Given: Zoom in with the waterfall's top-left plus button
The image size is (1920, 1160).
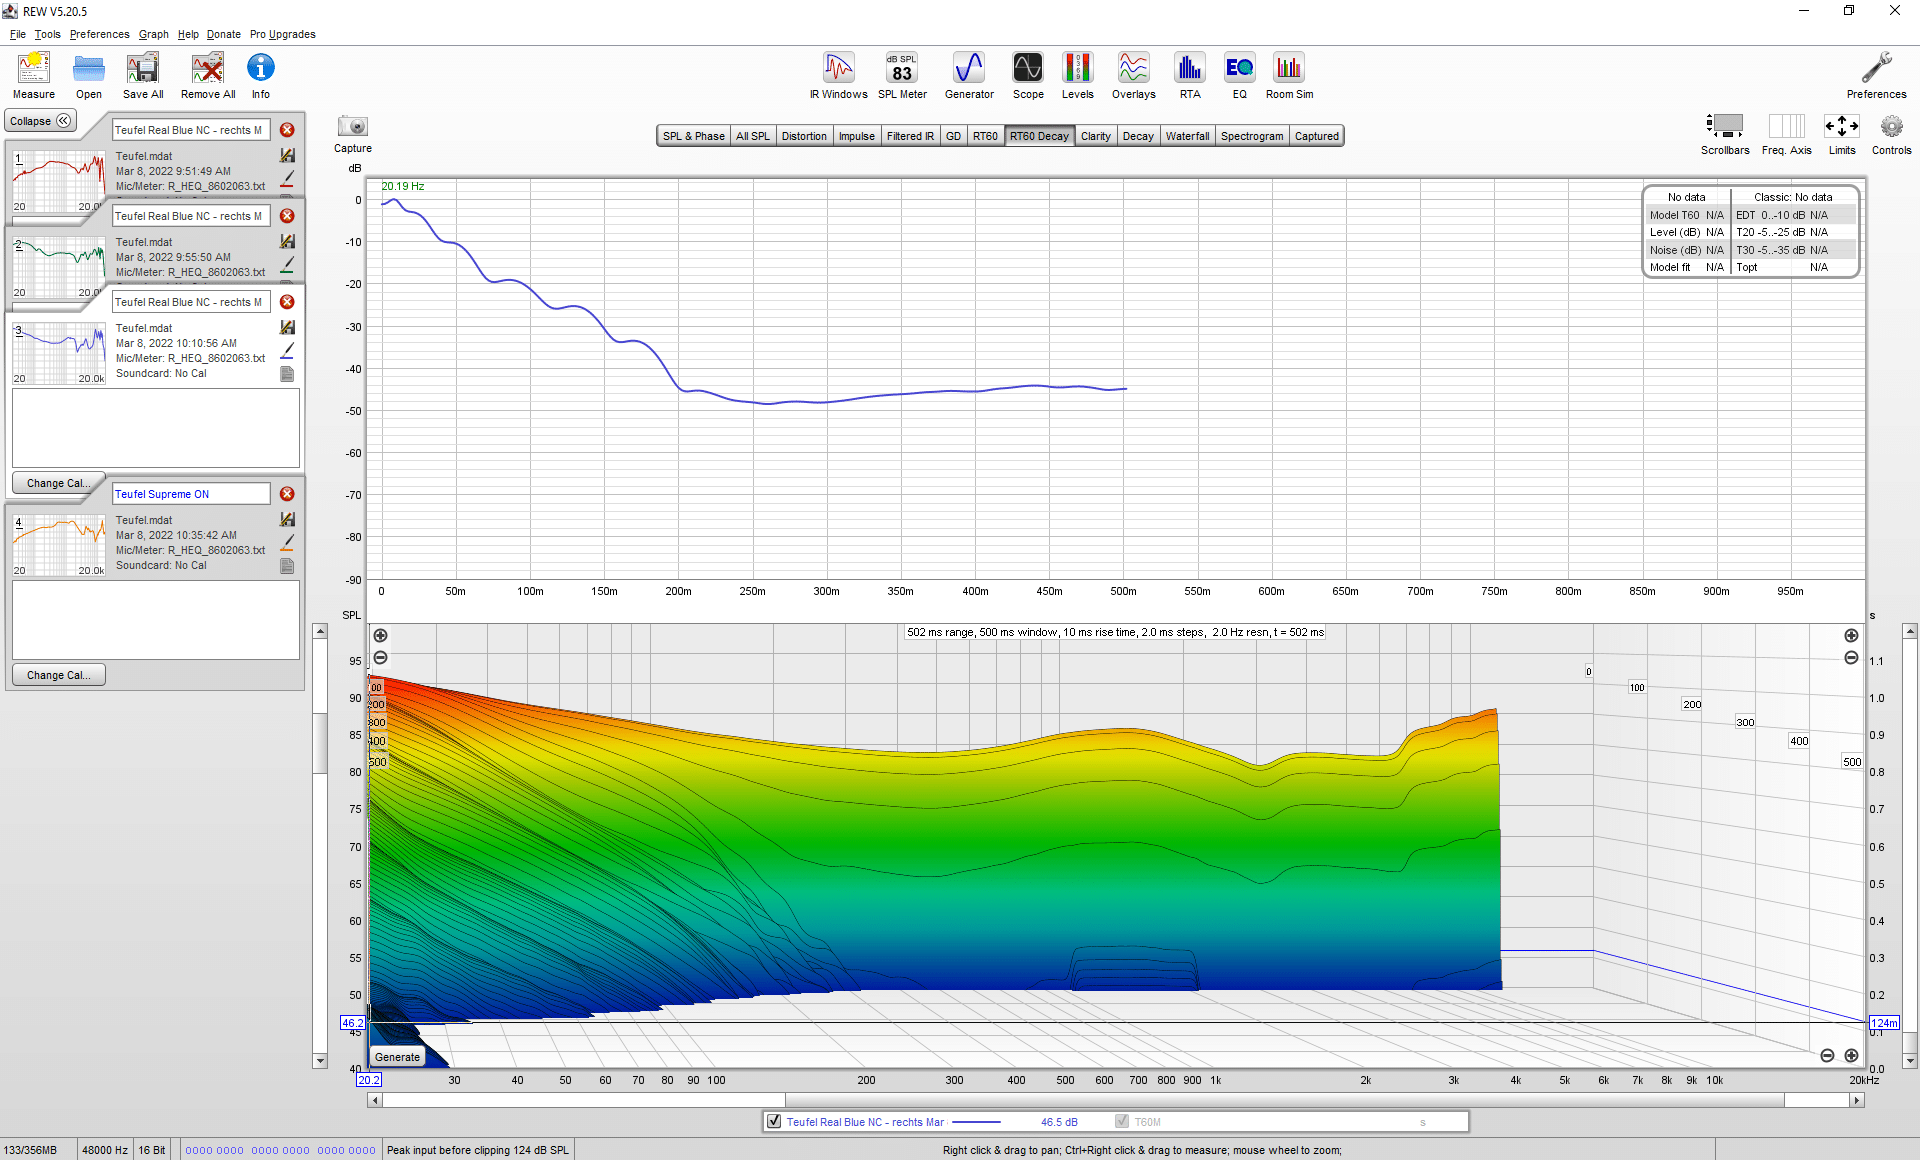Looking at the screenshot, I should pos(380,636).
